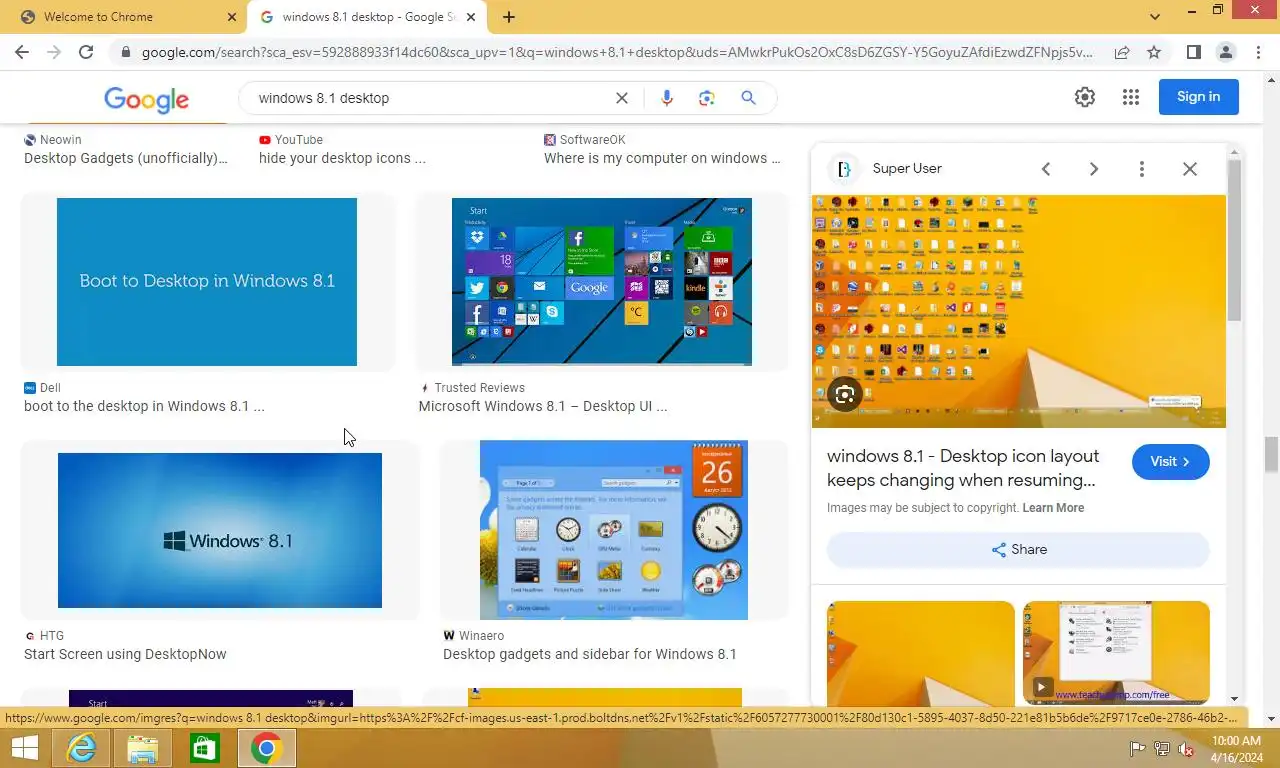This screenshot has height=768, width=1280.
Task: Start voice search microphone icon
Action: [667, 98]
